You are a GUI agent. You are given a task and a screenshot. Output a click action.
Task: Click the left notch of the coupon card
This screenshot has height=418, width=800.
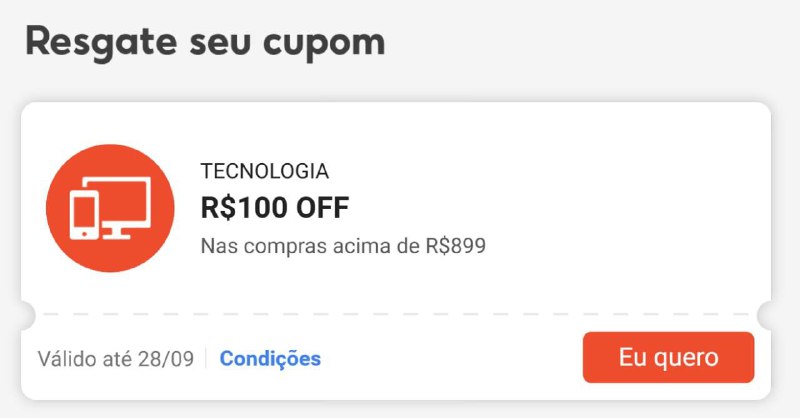point(27,316)
